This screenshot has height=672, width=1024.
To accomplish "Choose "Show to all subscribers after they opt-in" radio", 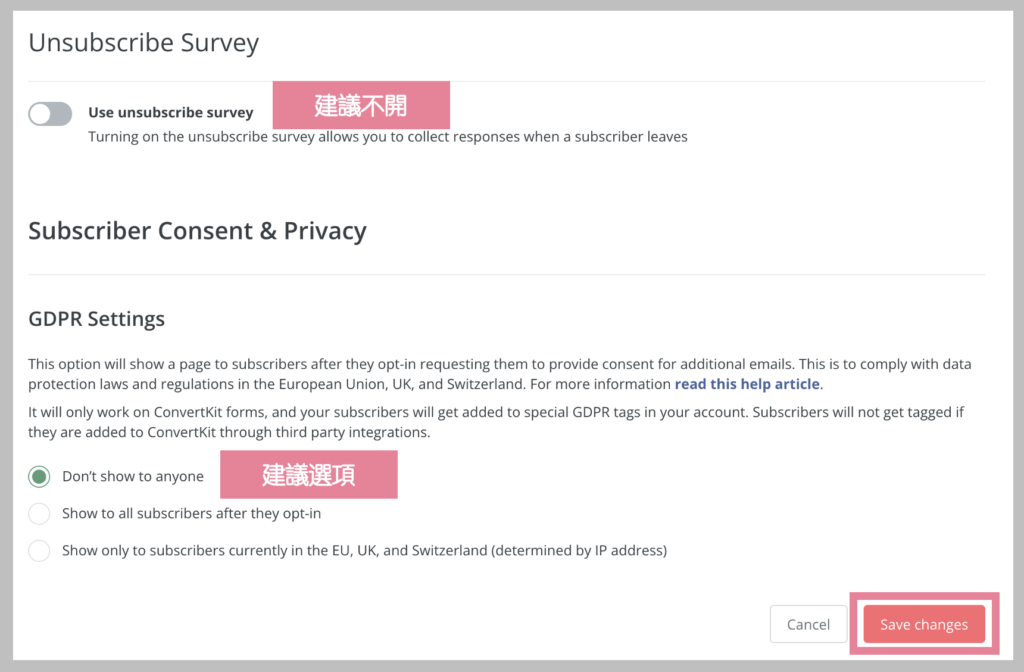I will (39, 514).
